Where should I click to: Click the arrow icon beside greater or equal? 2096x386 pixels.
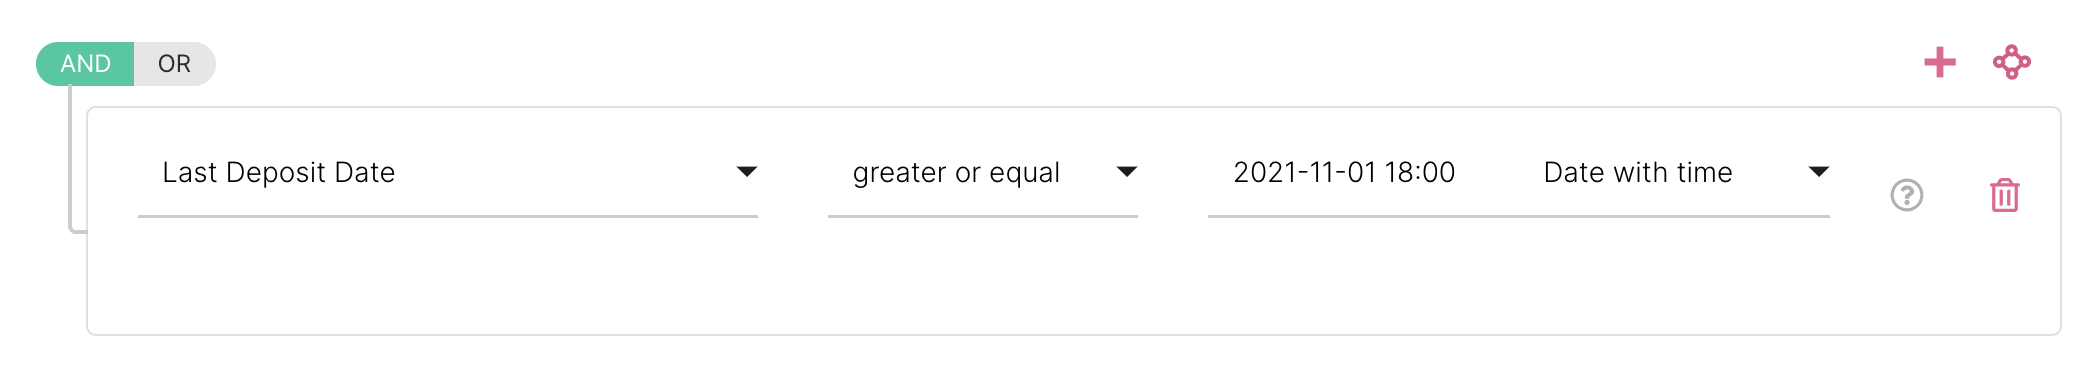1126,172
